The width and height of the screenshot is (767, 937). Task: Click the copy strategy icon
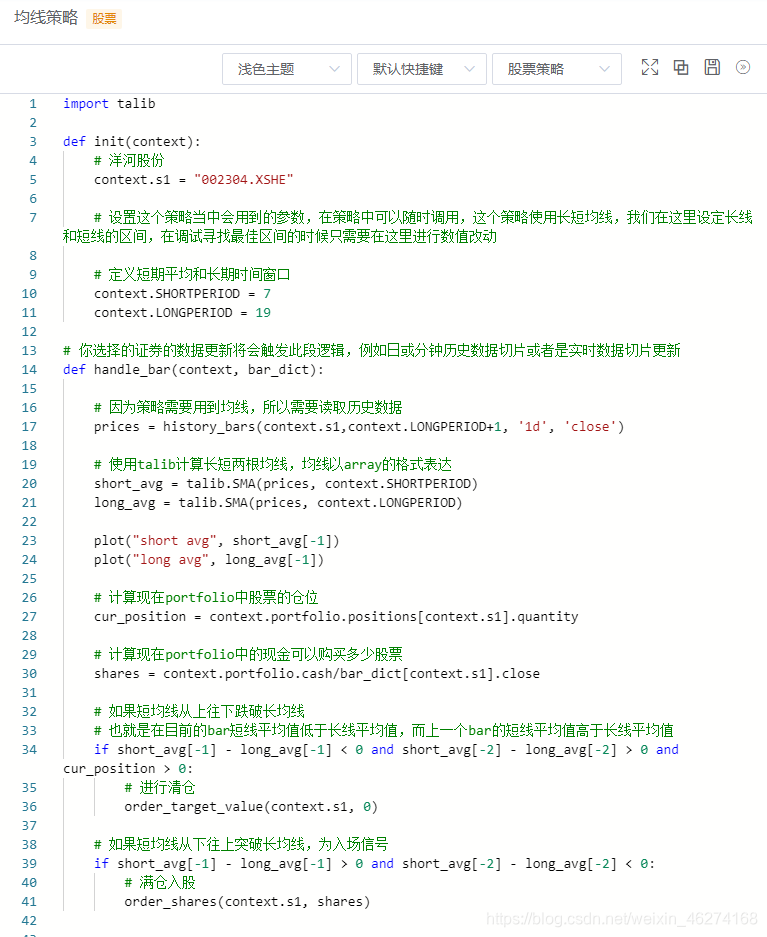pos(681,68)
